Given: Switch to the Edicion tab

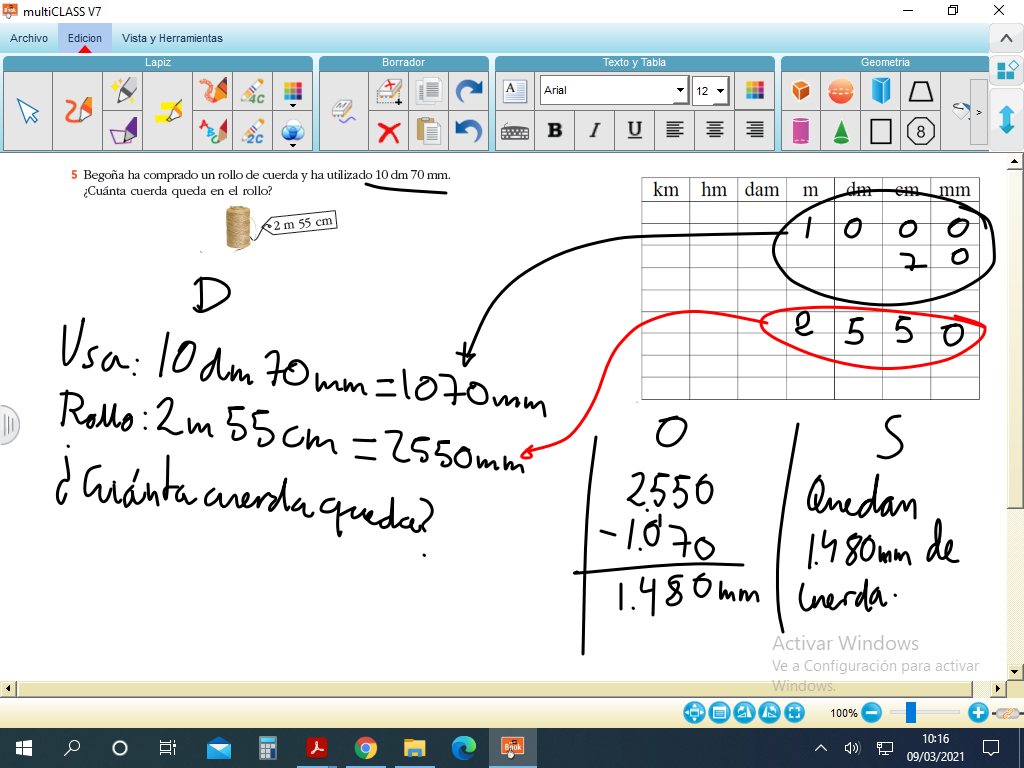Looking at the screenshot, I should pos(85,38).
